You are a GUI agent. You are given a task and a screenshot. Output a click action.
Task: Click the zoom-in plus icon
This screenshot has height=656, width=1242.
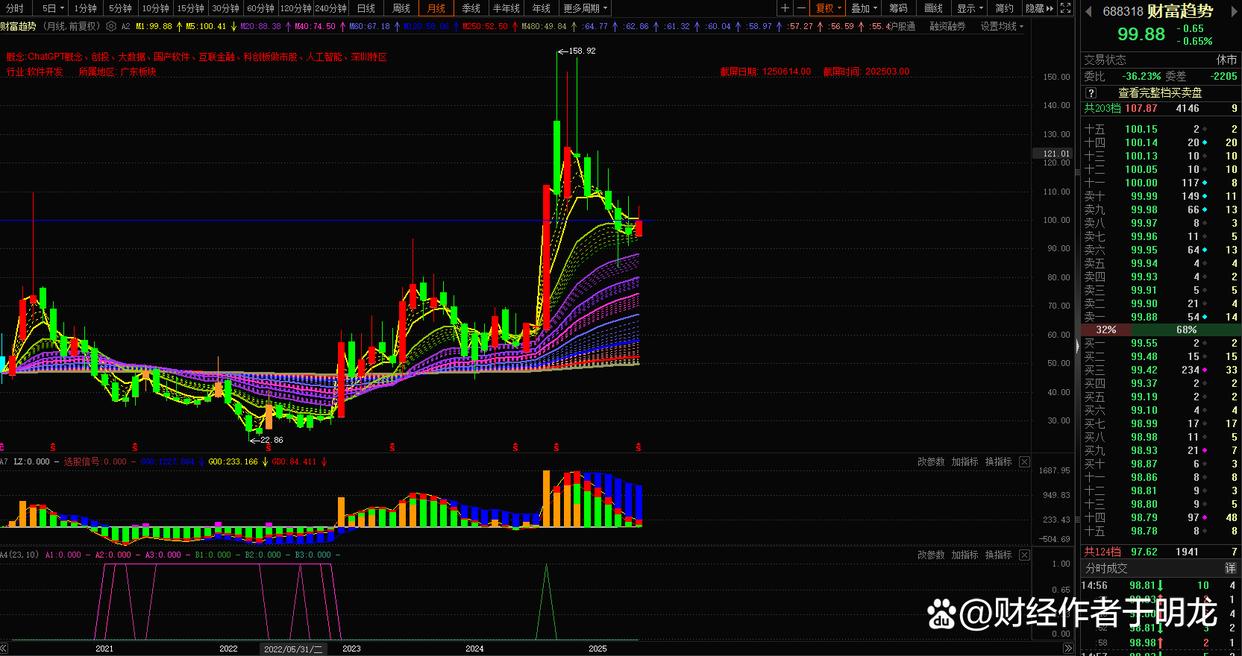(785, 8)
